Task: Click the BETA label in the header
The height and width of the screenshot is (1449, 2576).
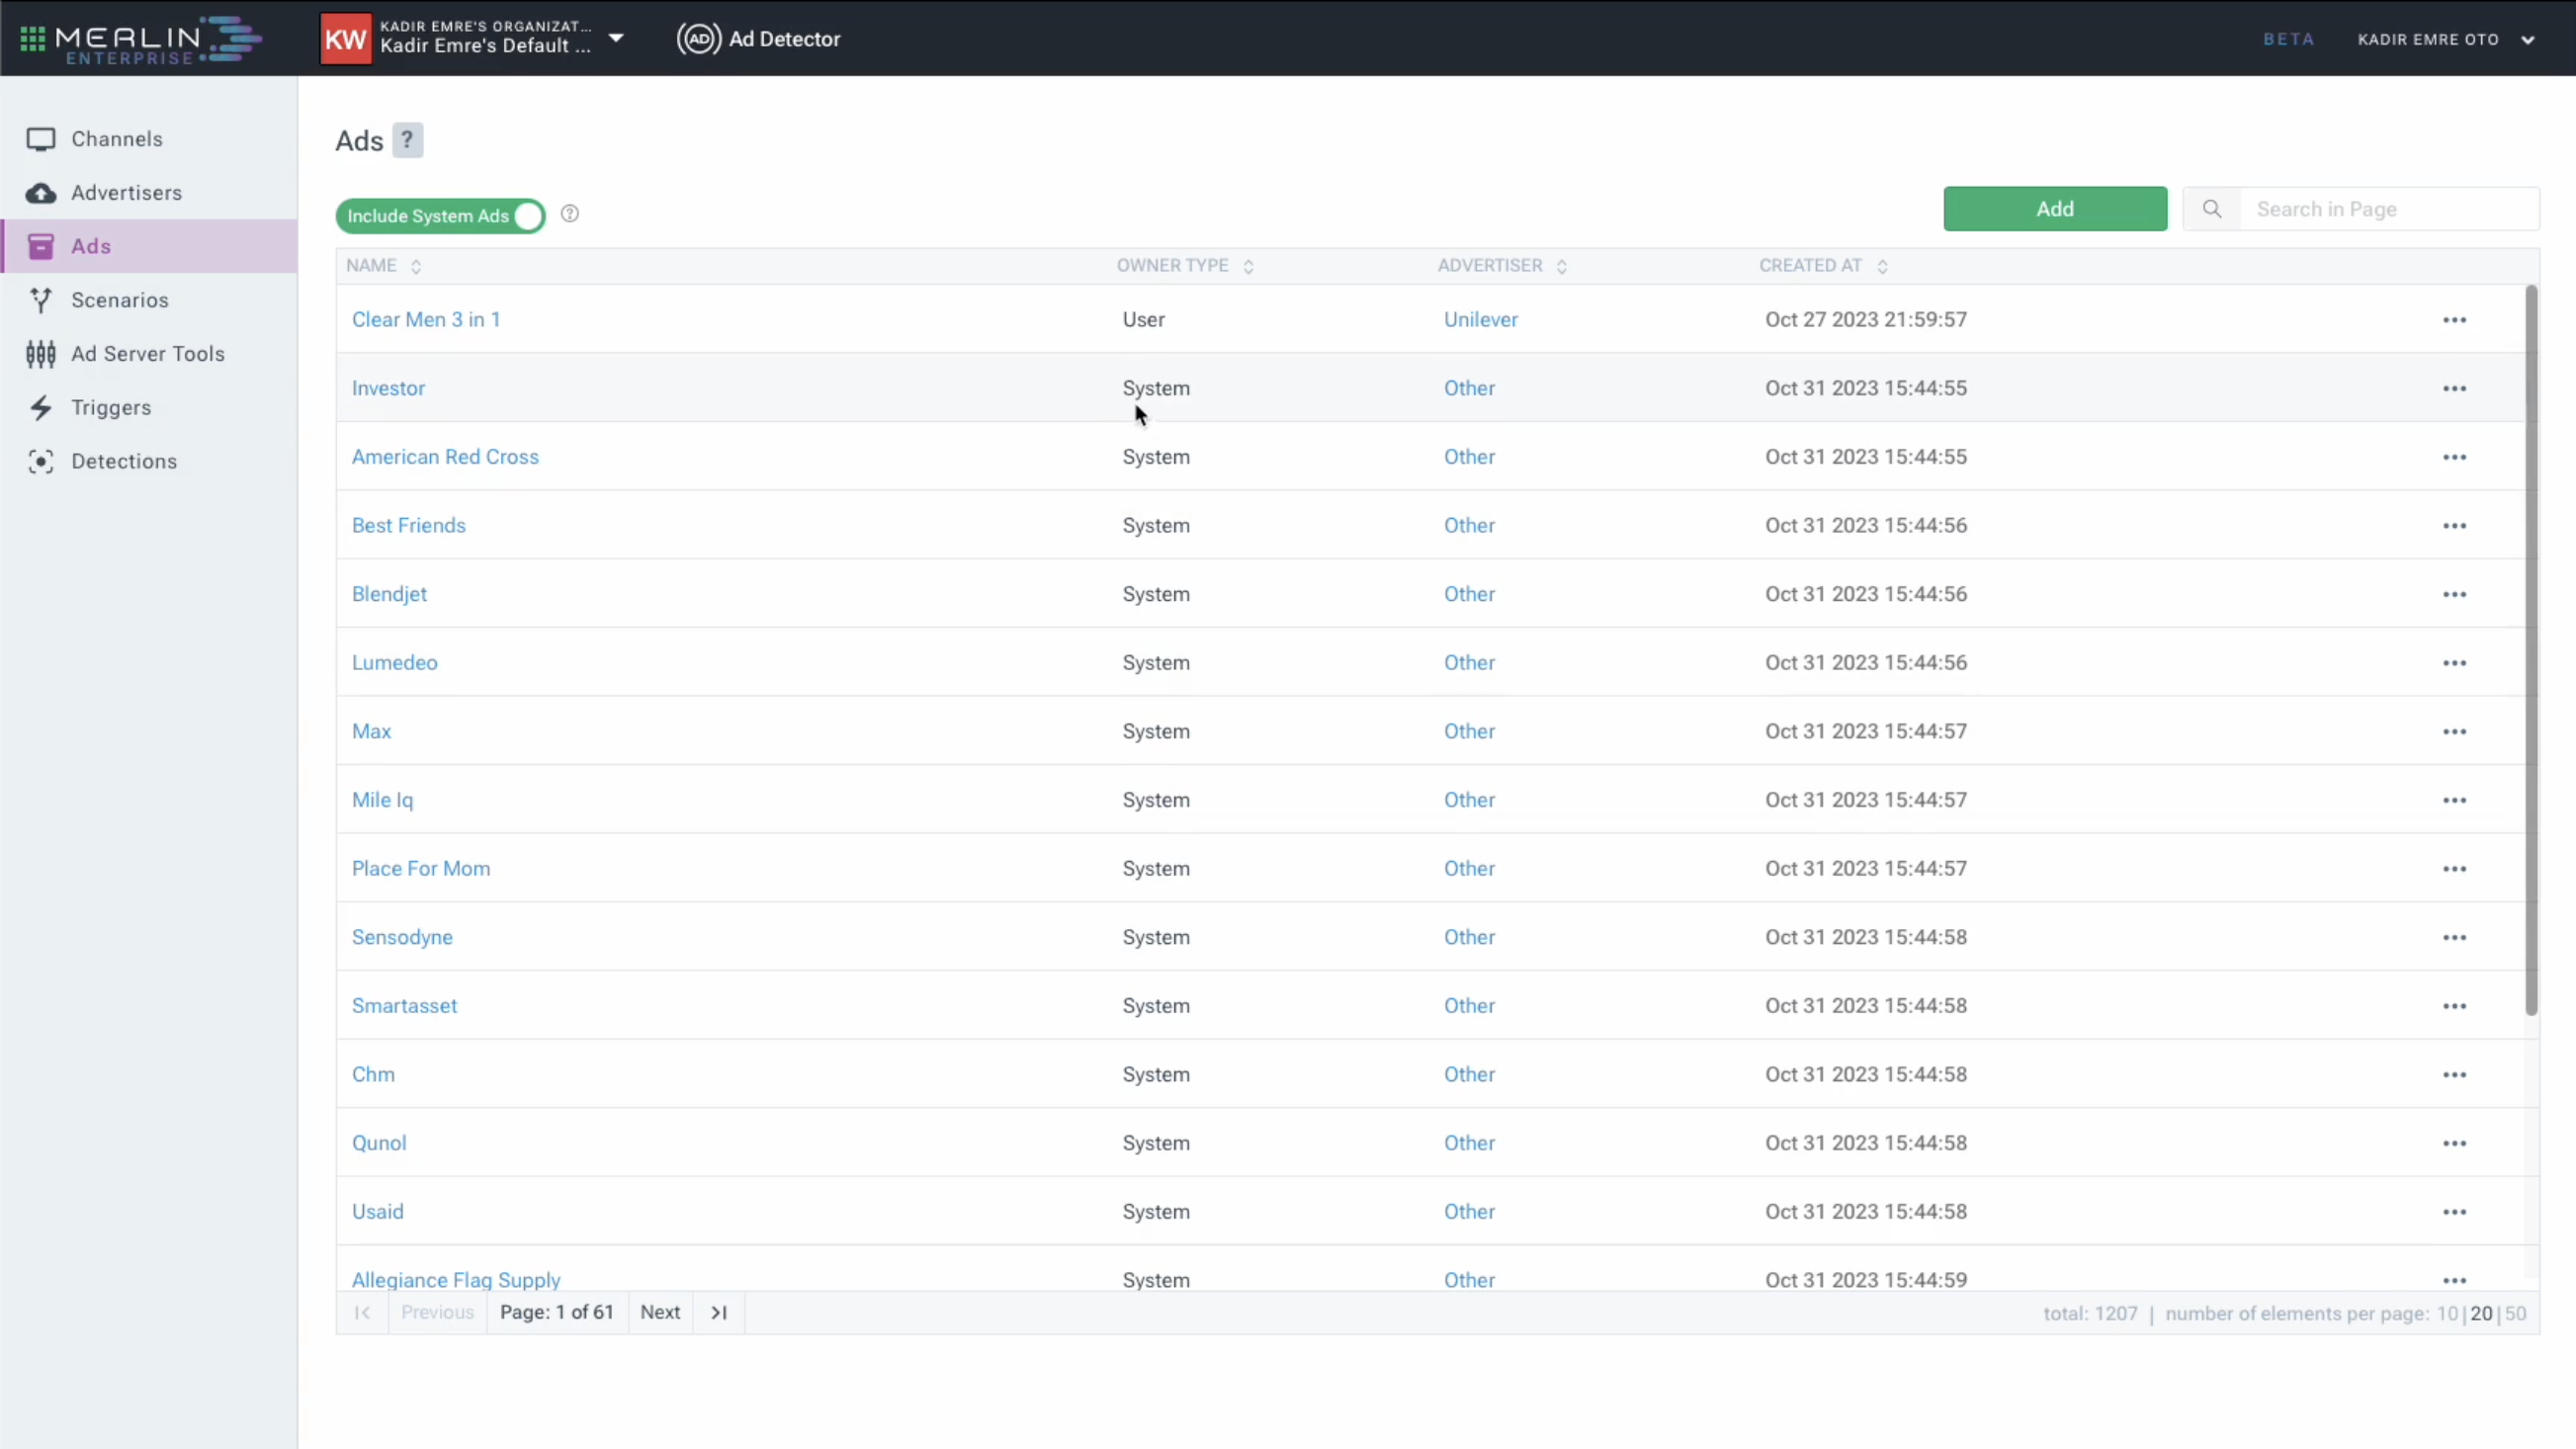Action: click(x=2288, y=40)
